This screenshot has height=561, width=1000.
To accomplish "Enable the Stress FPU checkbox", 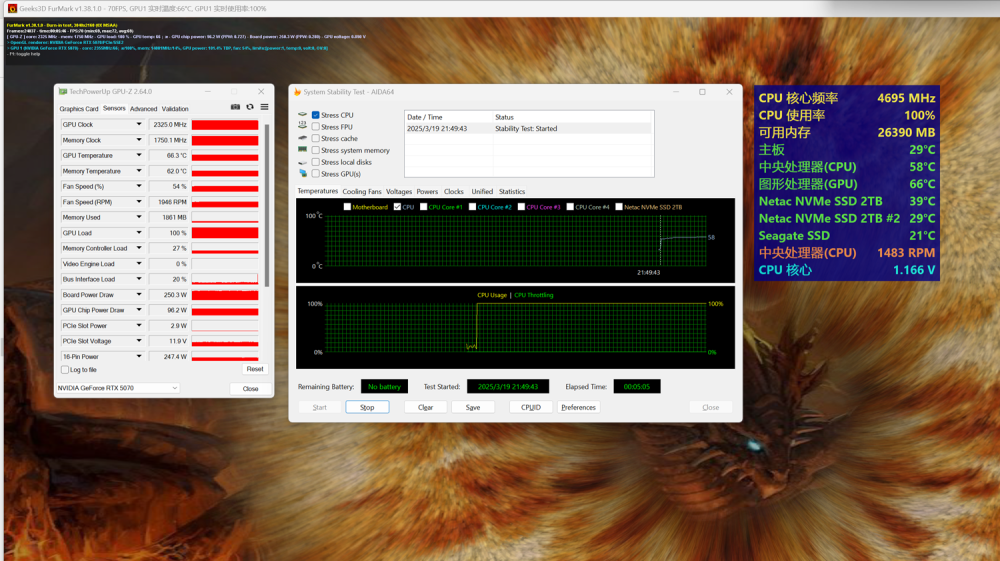I will pos(316,127).
